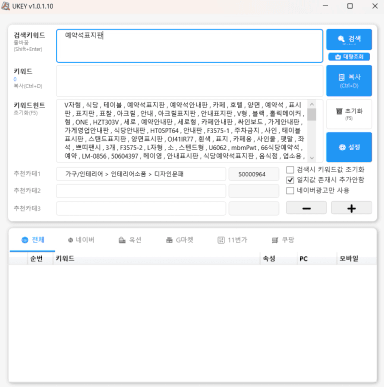Switch to the 11번가 tab
The image size is (384, 387).
(232, 240)
